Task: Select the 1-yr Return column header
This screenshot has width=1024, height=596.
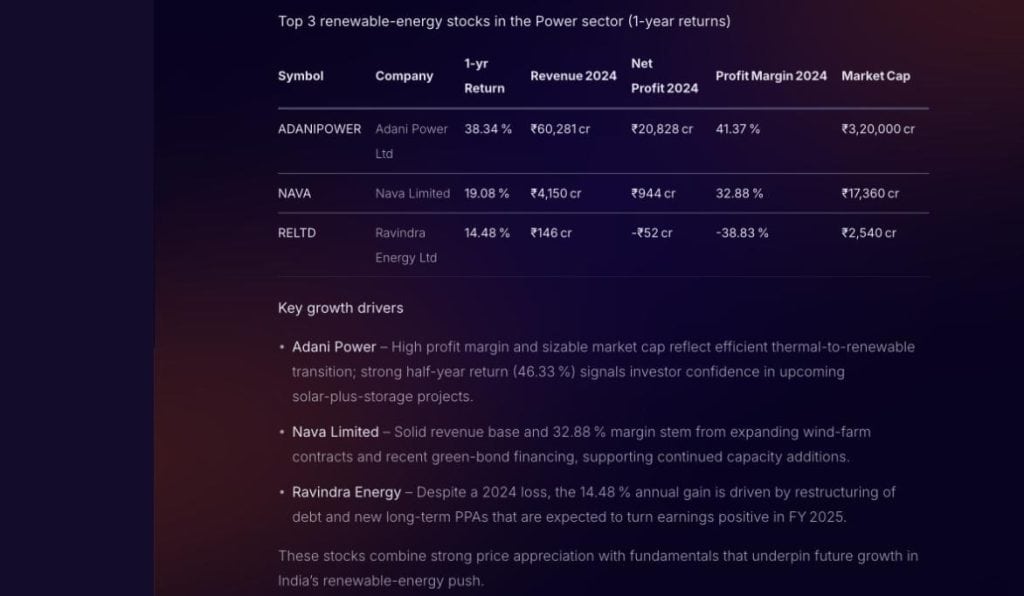Action: coord(484,76)
